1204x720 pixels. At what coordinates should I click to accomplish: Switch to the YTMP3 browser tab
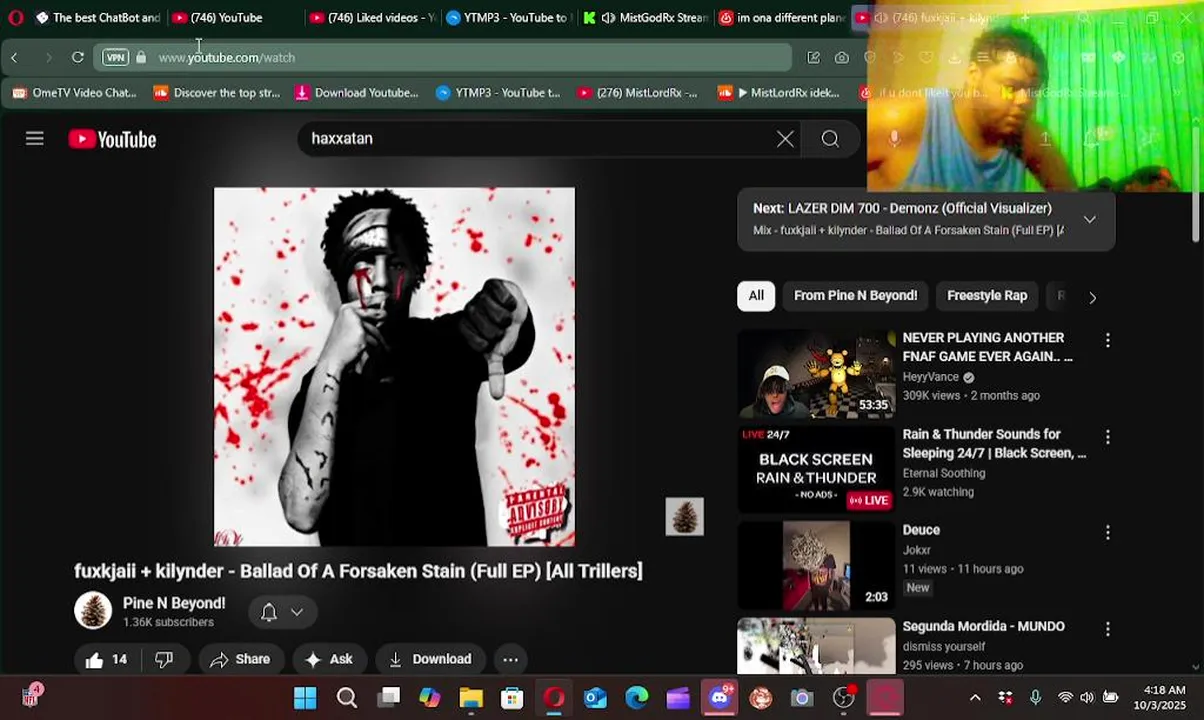(507, 18)
